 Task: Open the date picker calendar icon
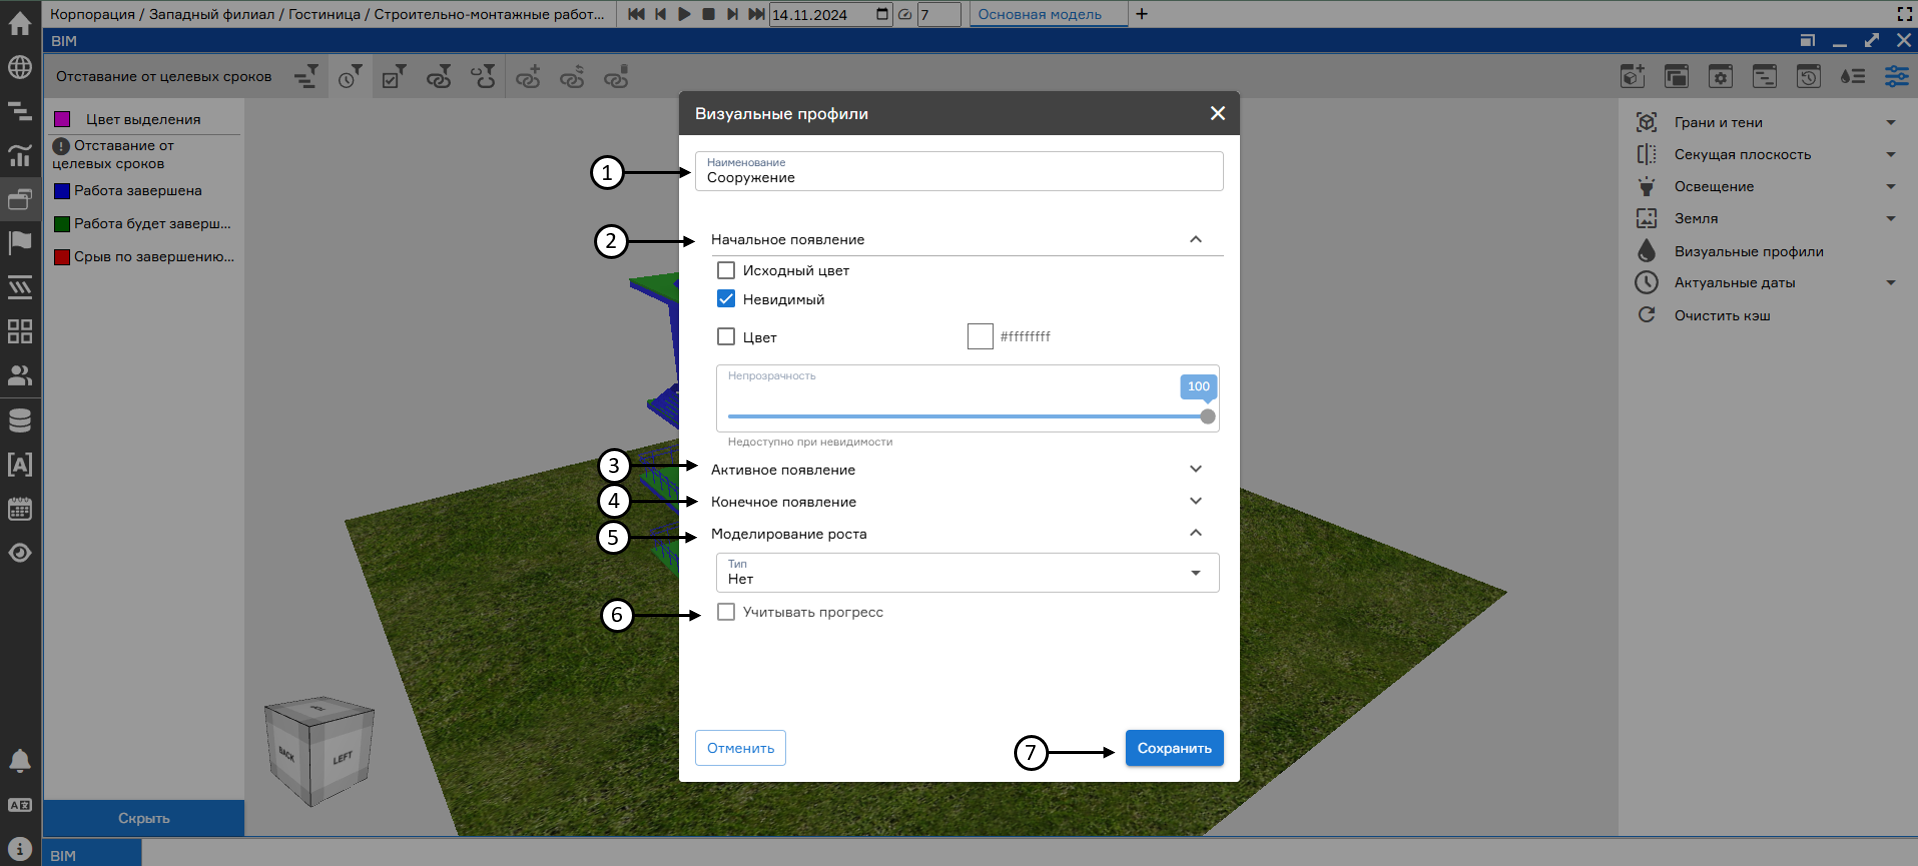click(882, 14)
